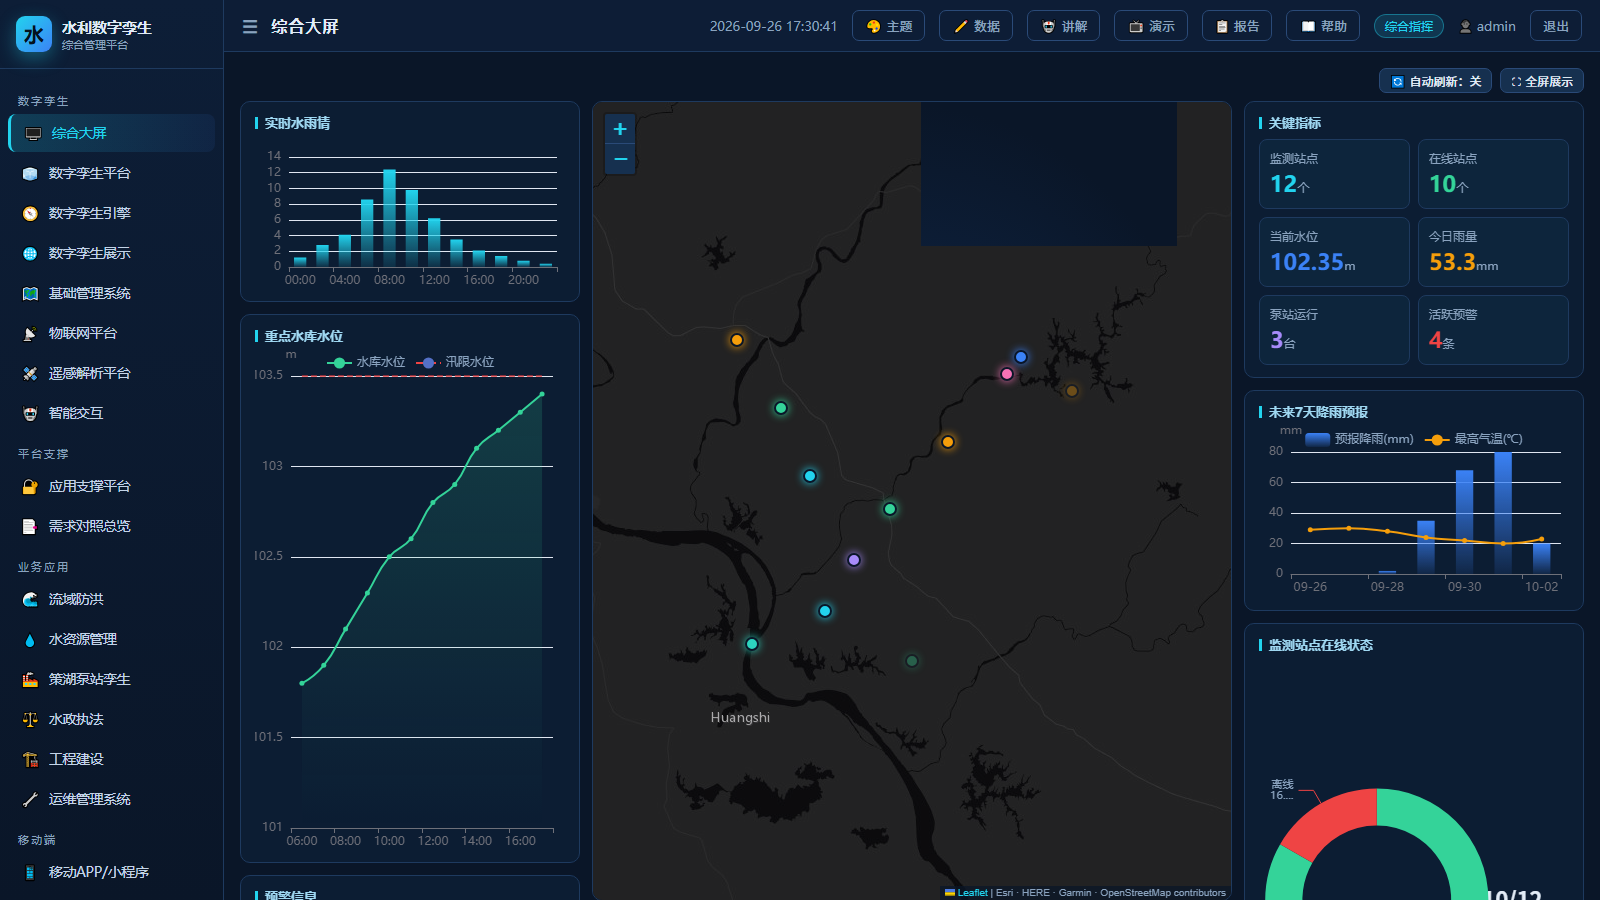
Task: Open the 数字孪生平台 sidebar item
Action: [x=111, y=173]
